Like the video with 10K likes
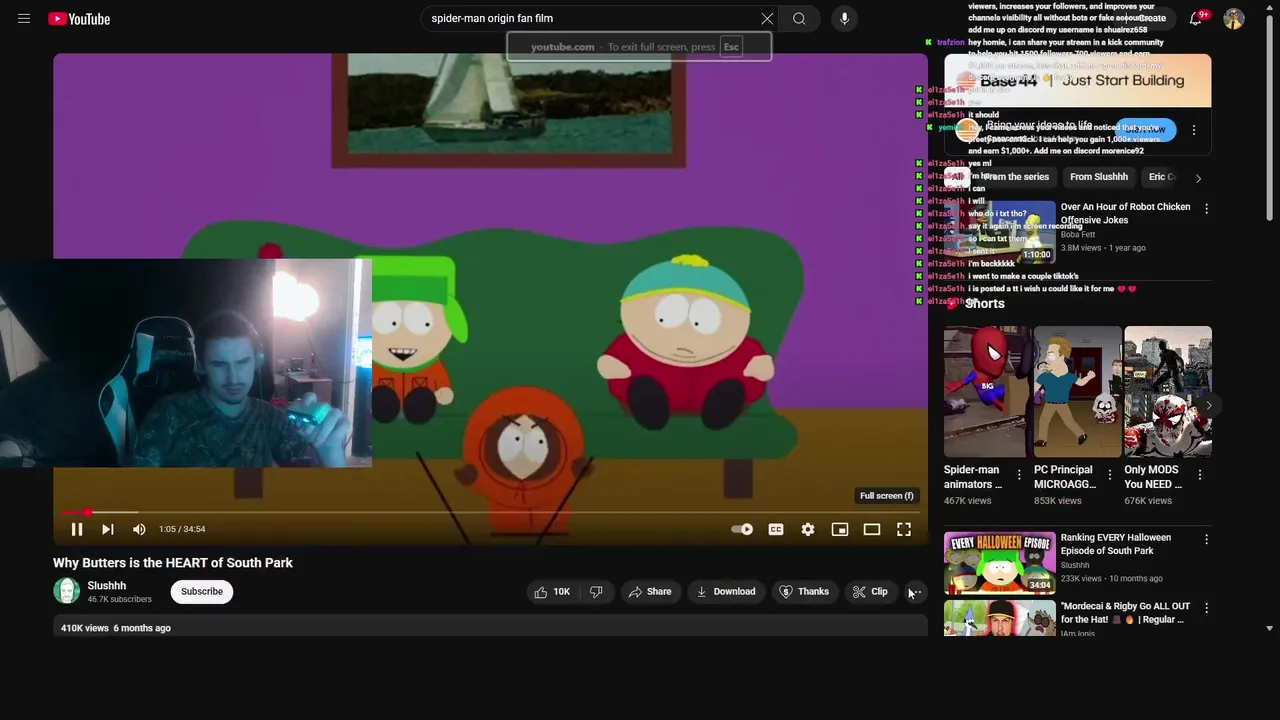 [552, 592]
